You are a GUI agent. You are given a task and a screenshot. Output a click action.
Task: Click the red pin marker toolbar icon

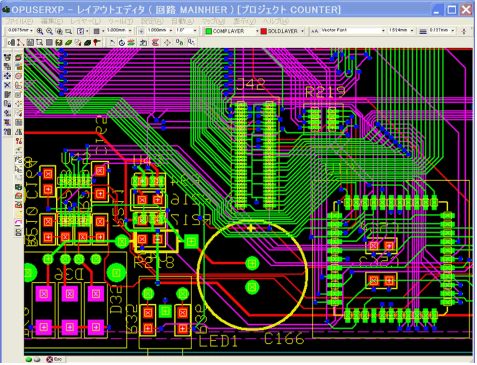coord(97,43)
